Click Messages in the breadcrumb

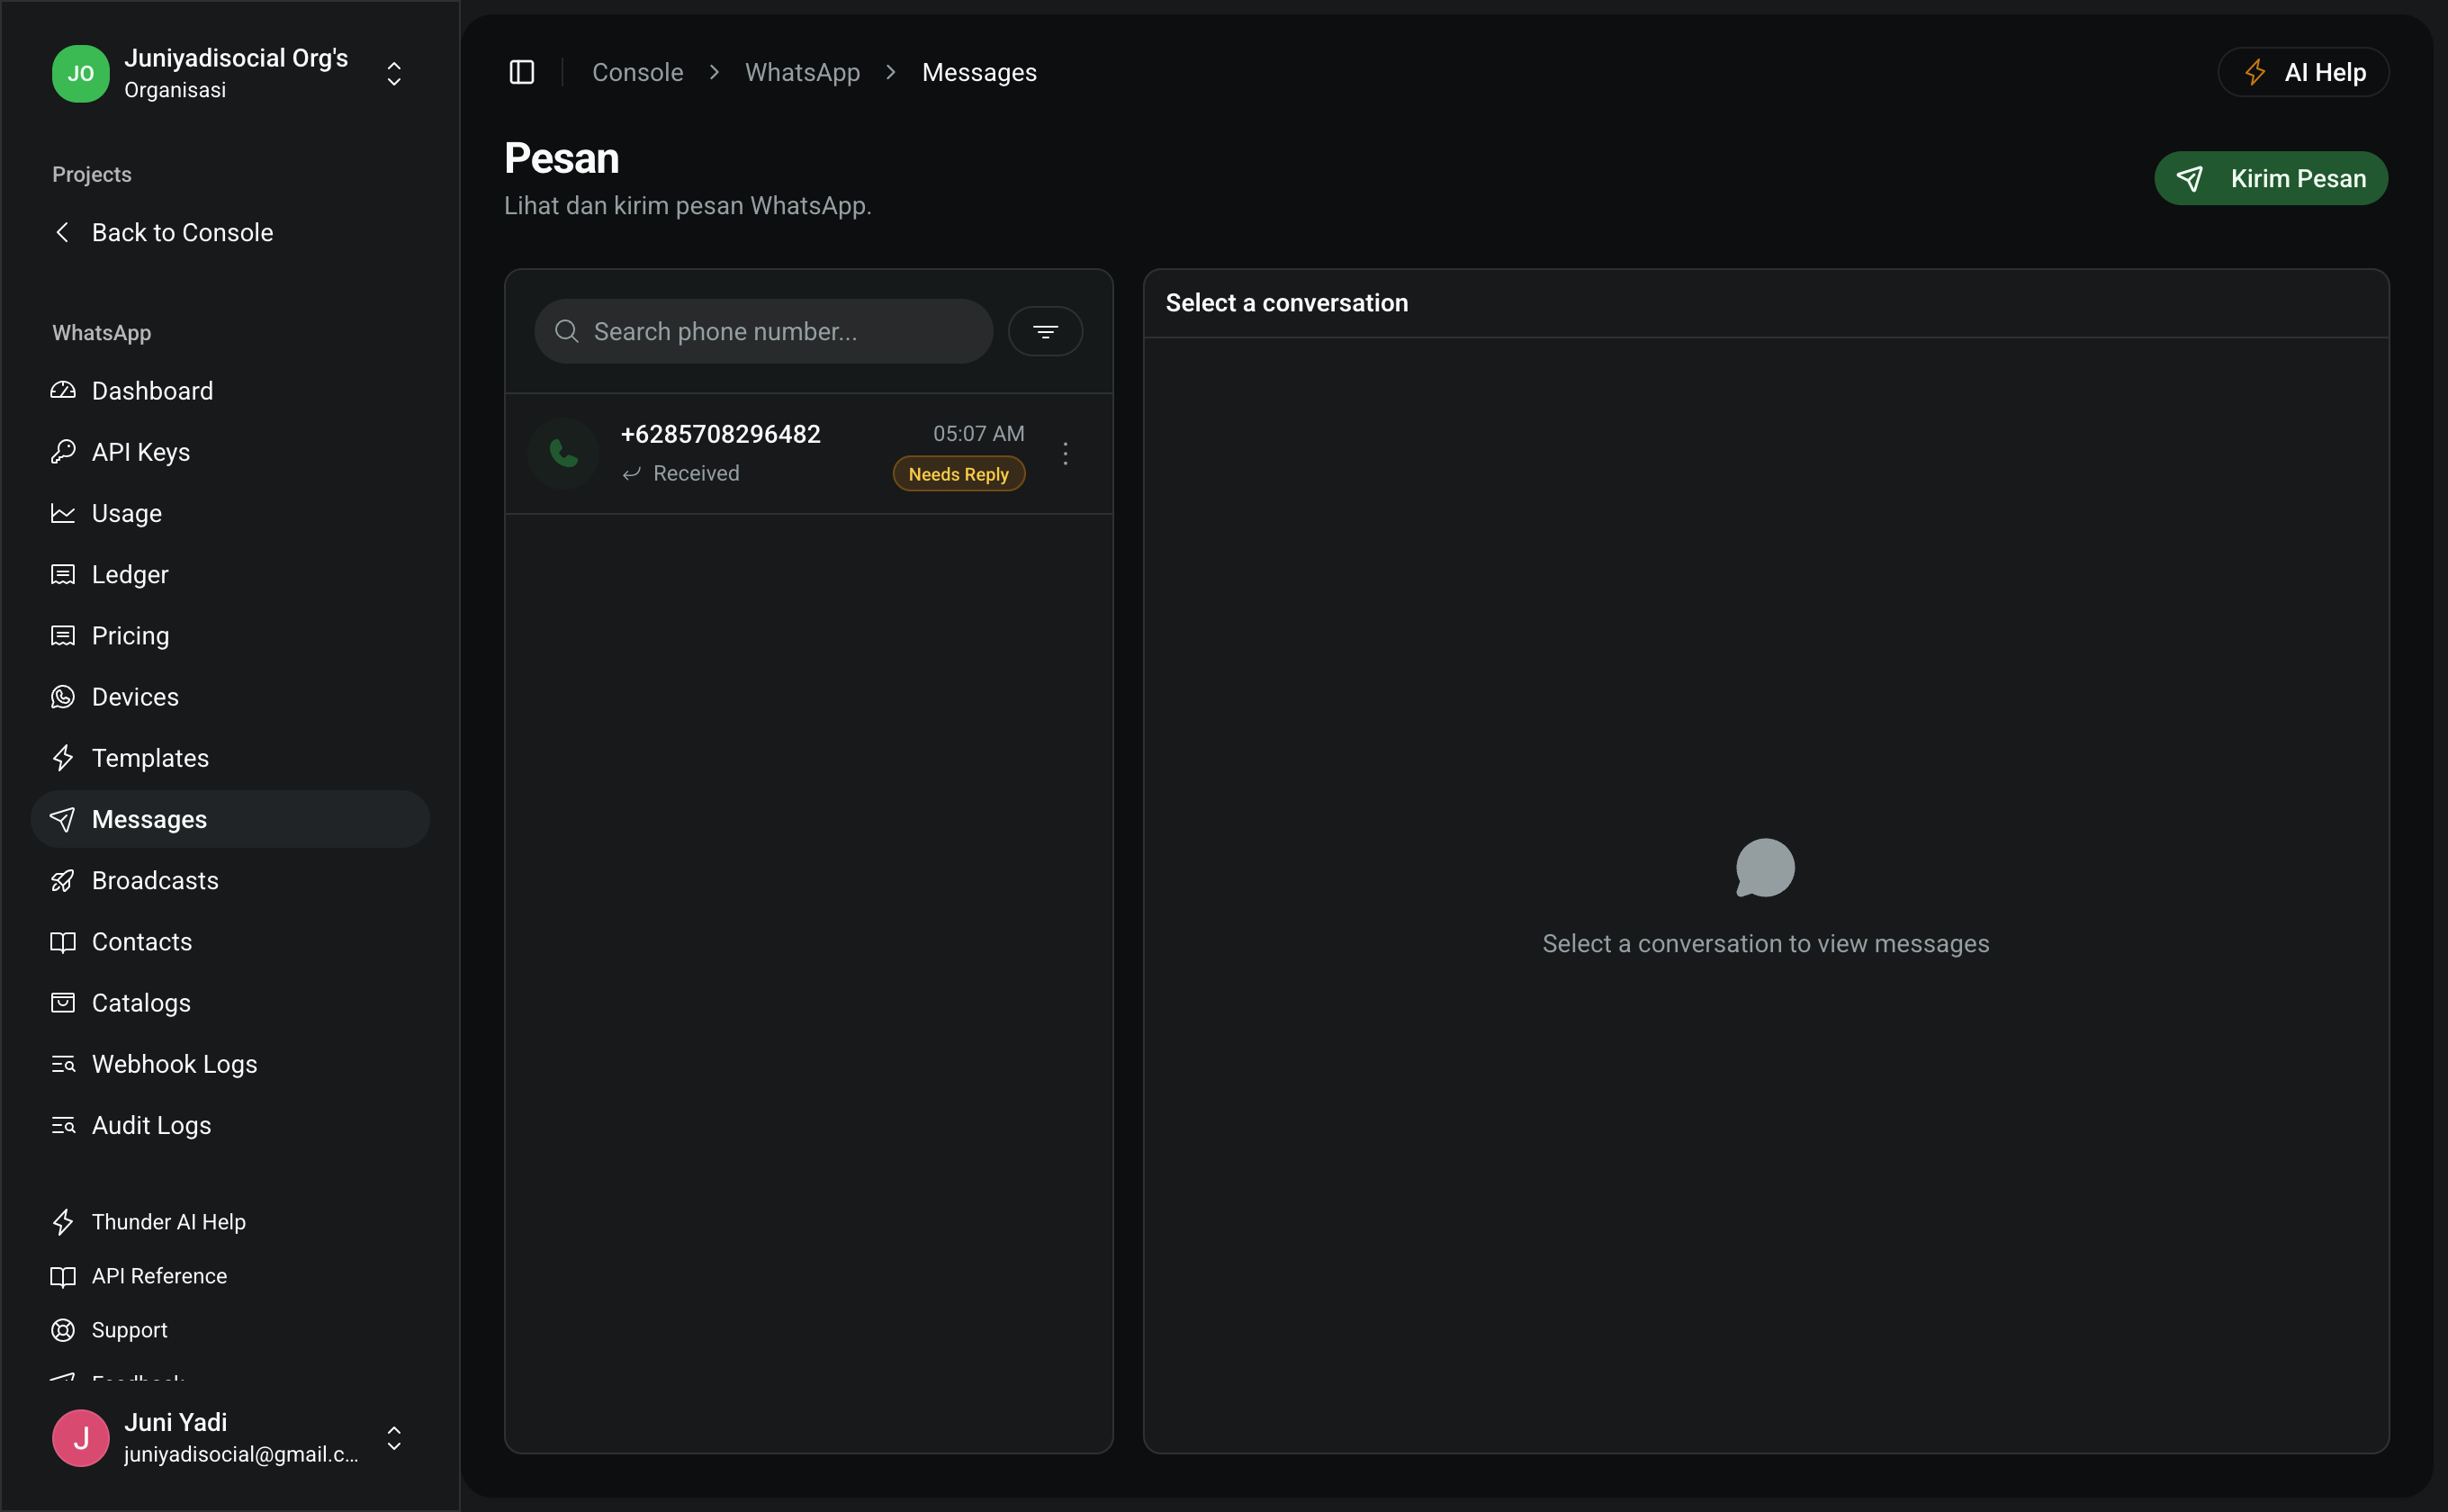(x=979, y=72)
